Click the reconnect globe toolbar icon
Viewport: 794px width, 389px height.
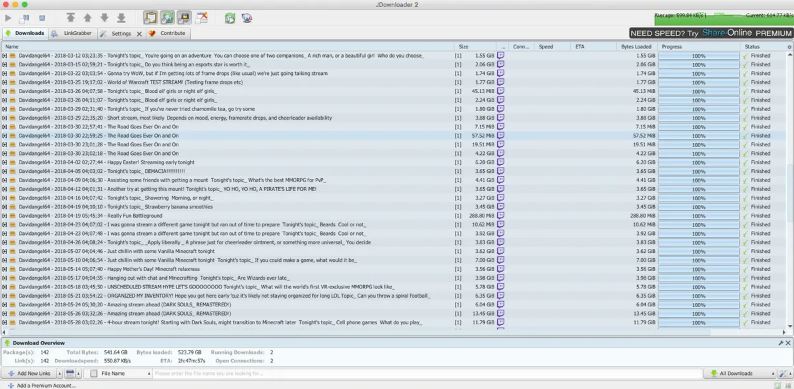[247, 18]
